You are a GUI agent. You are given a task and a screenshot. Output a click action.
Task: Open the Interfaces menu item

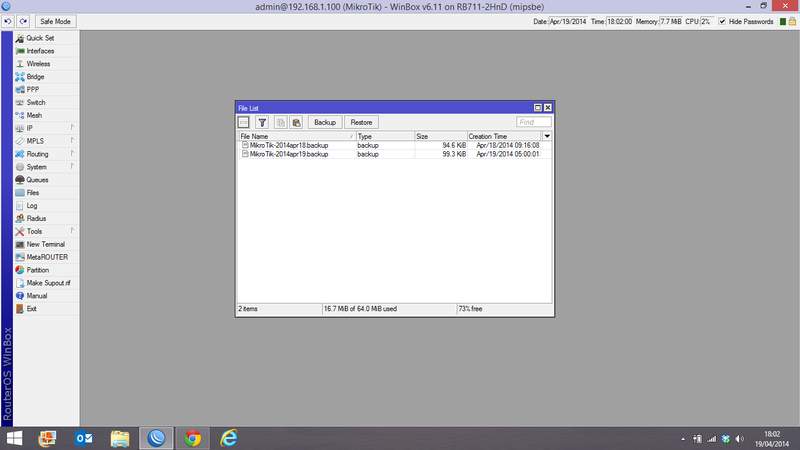tap(40, 51)
